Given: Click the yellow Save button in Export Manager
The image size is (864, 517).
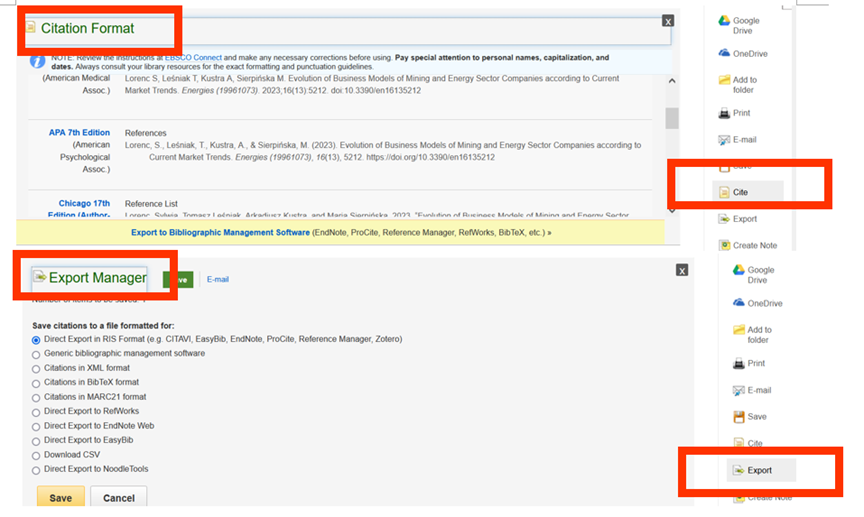Looking at the screenshot, I should [x=61, y=497].
